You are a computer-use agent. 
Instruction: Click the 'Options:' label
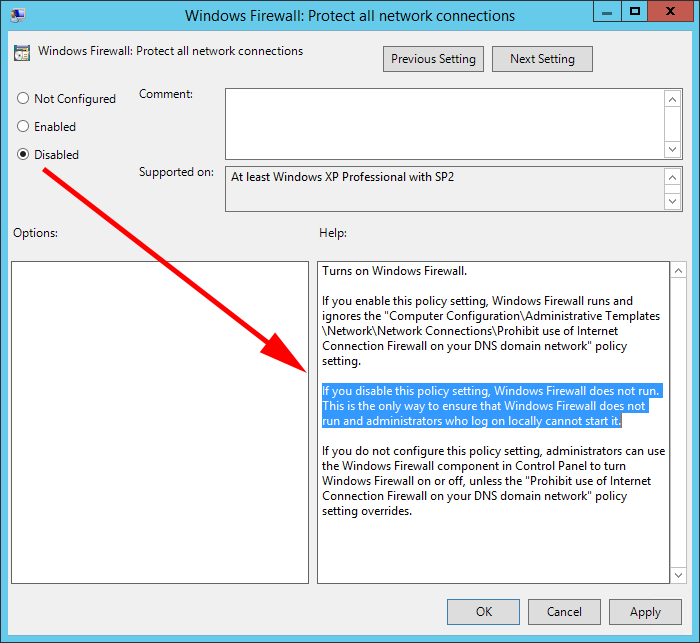(x=35, y=233)
